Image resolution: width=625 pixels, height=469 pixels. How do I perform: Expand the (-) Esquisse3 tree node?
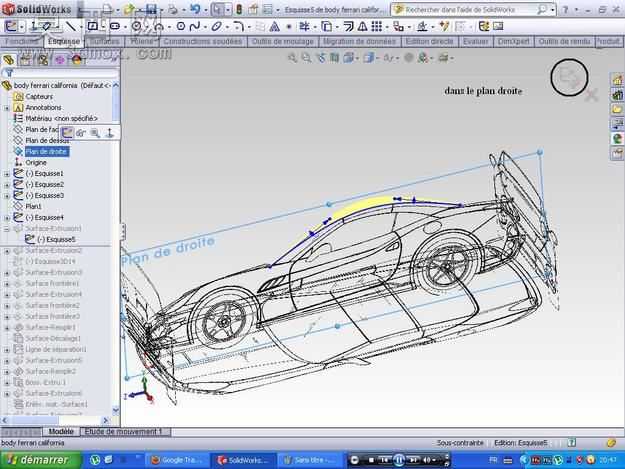pyautogui.click(x=7, y=196)
